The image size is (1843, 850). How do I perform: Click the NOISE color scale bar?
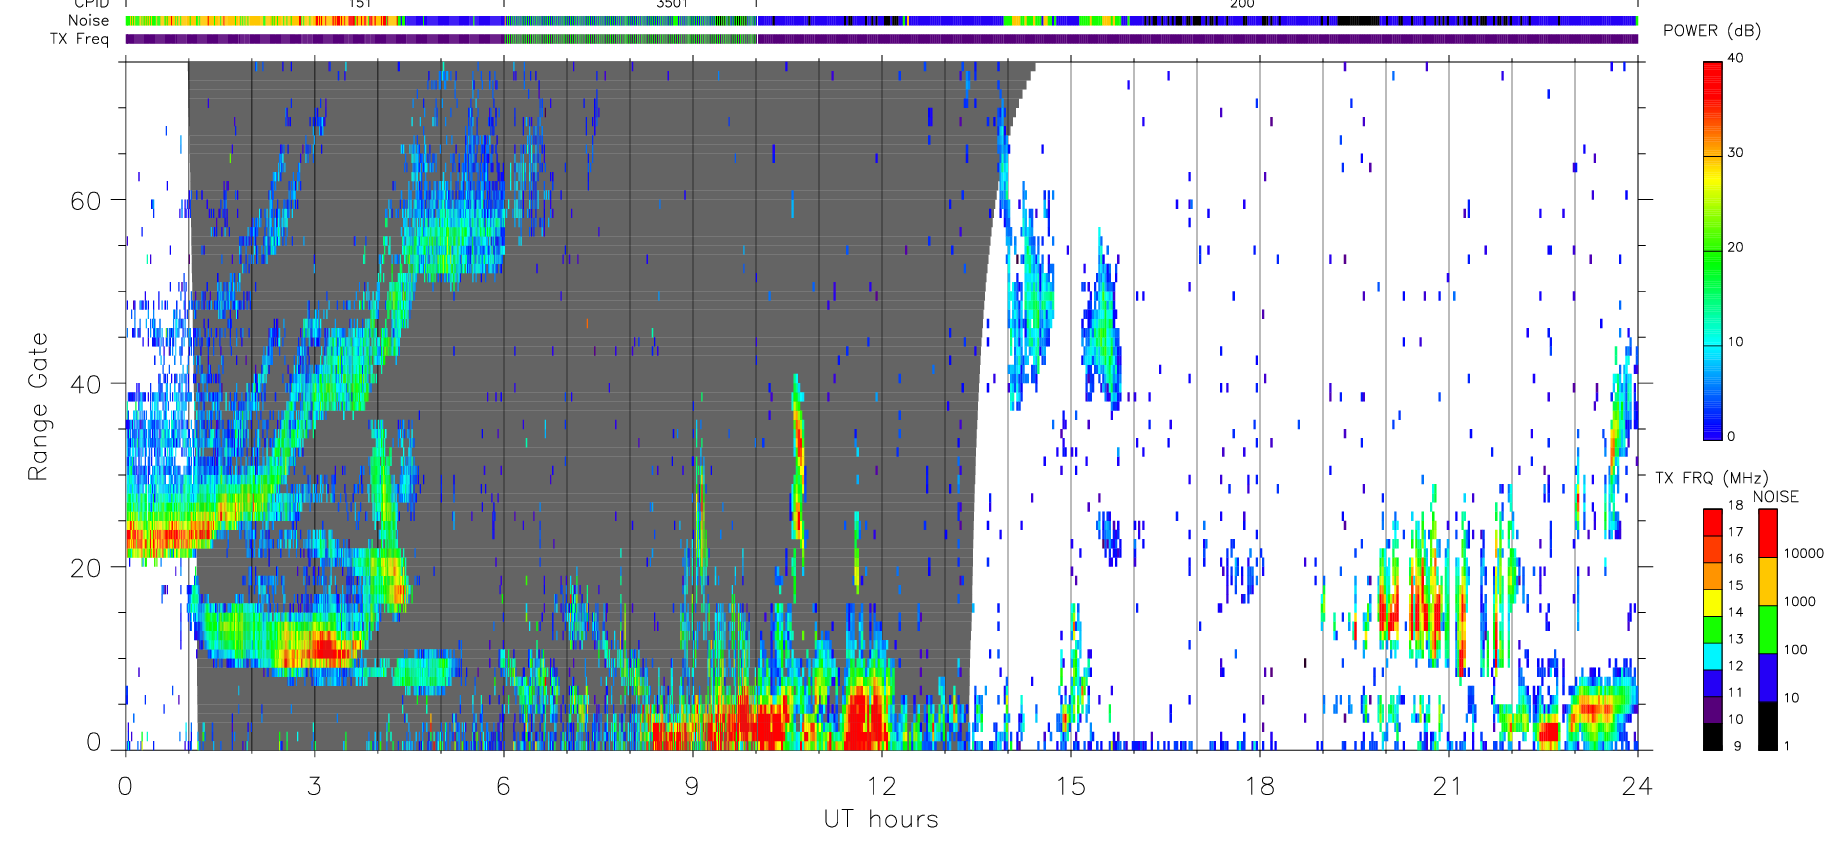pyautogui.click(x=1768, y=630)
